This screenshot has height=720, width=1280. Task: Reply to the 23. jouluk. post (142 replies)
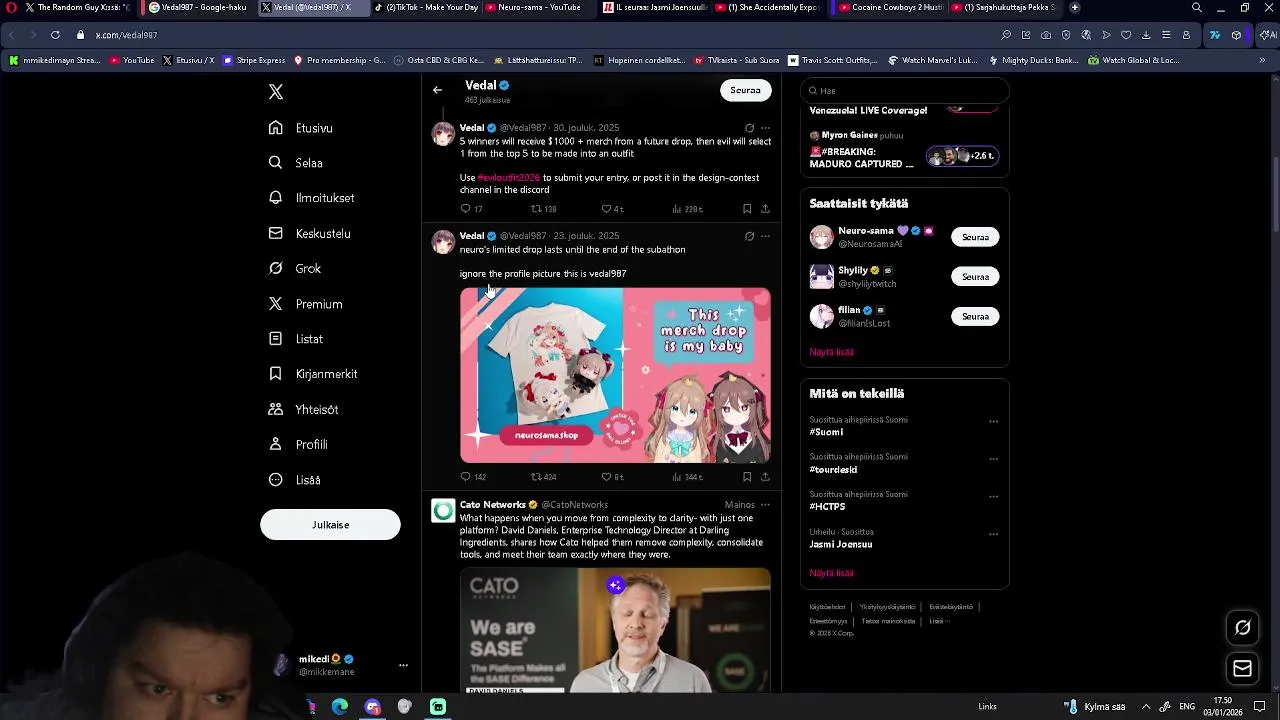[473, 477]
